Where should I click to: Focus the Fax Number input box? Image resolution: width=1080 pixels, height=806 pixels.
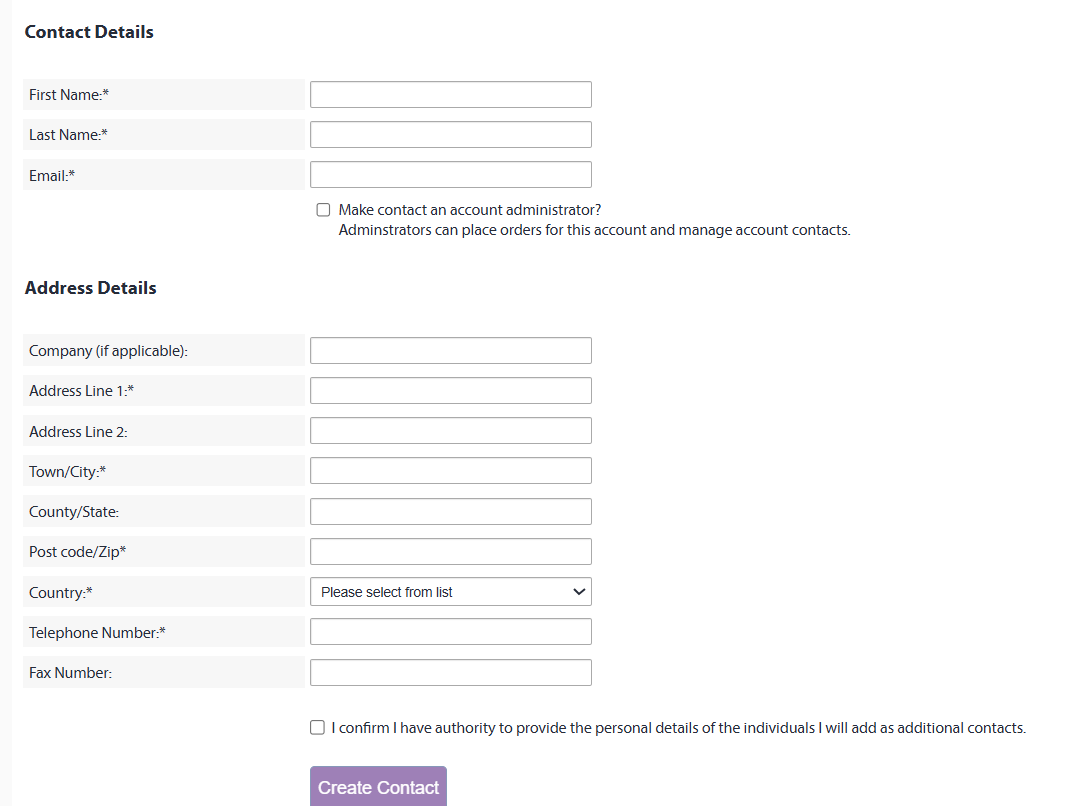[x=450, y=673]
